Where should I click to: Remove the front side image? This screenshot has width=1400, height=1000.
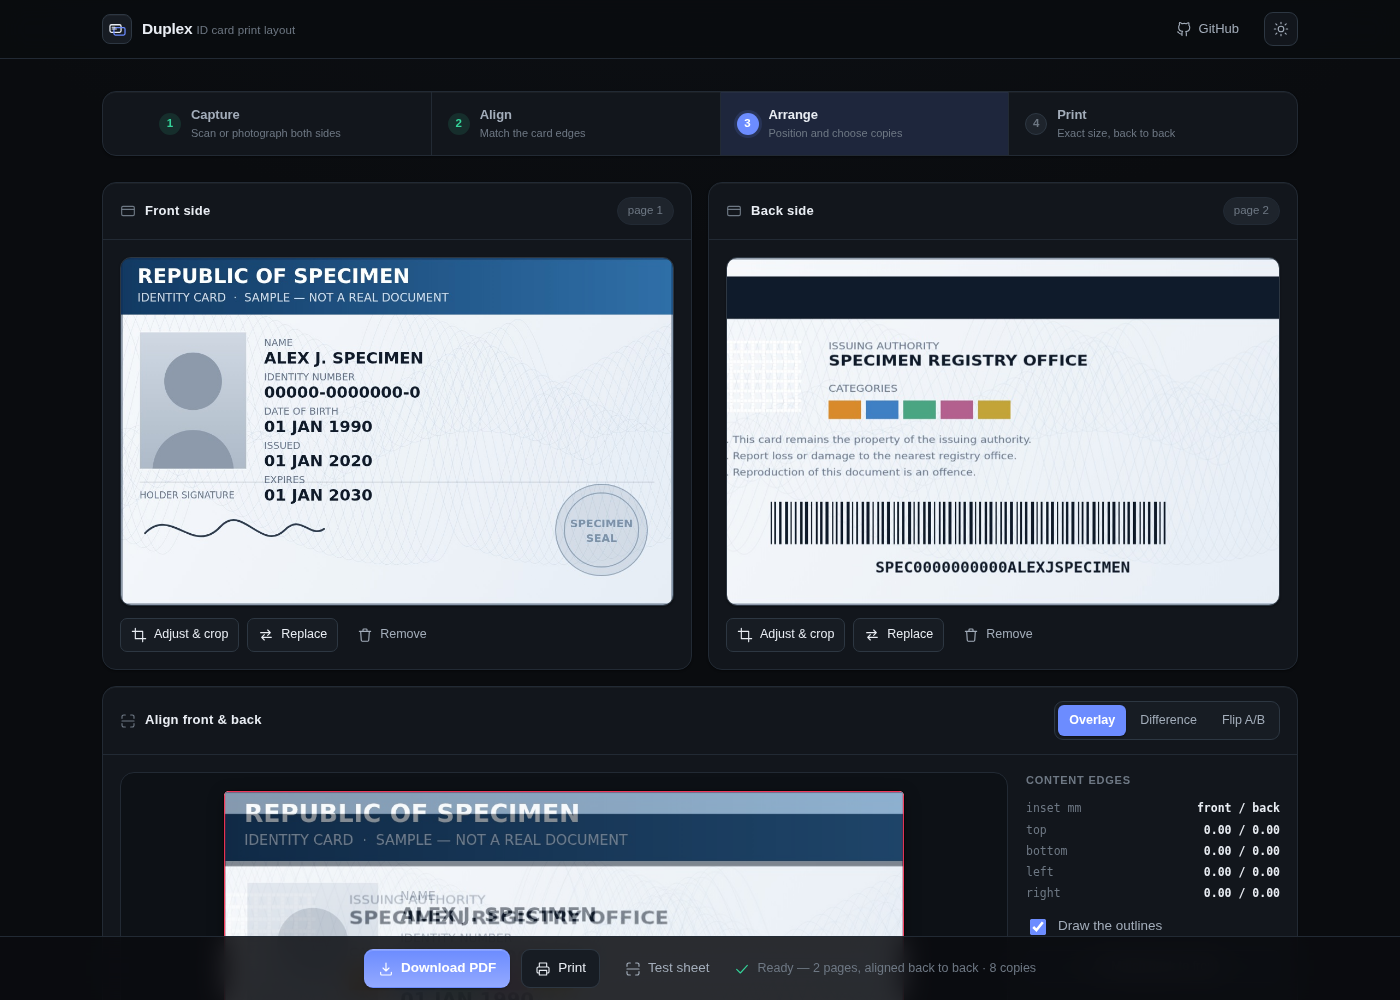392,635
